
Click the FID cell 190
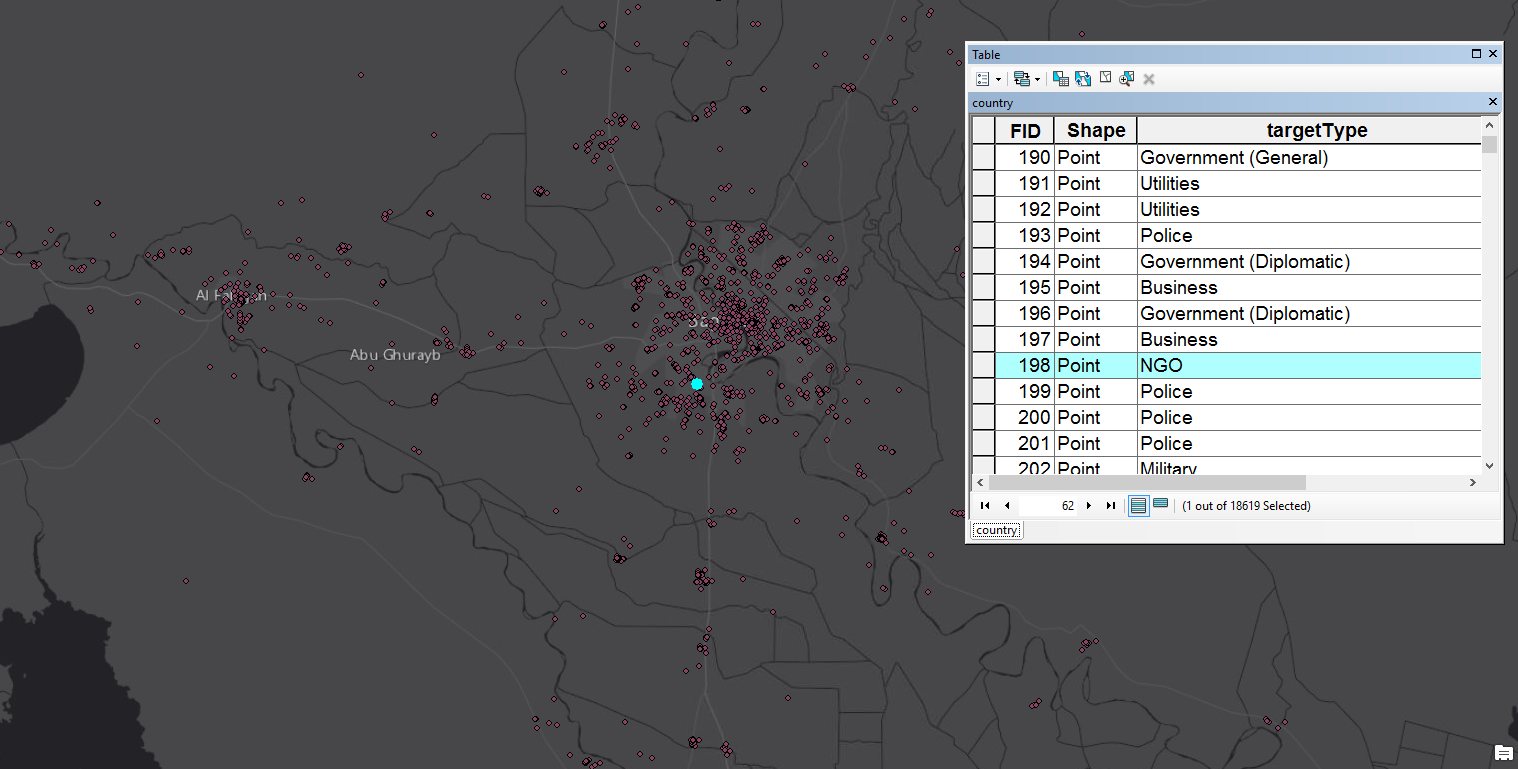[x=1025, y=157]
